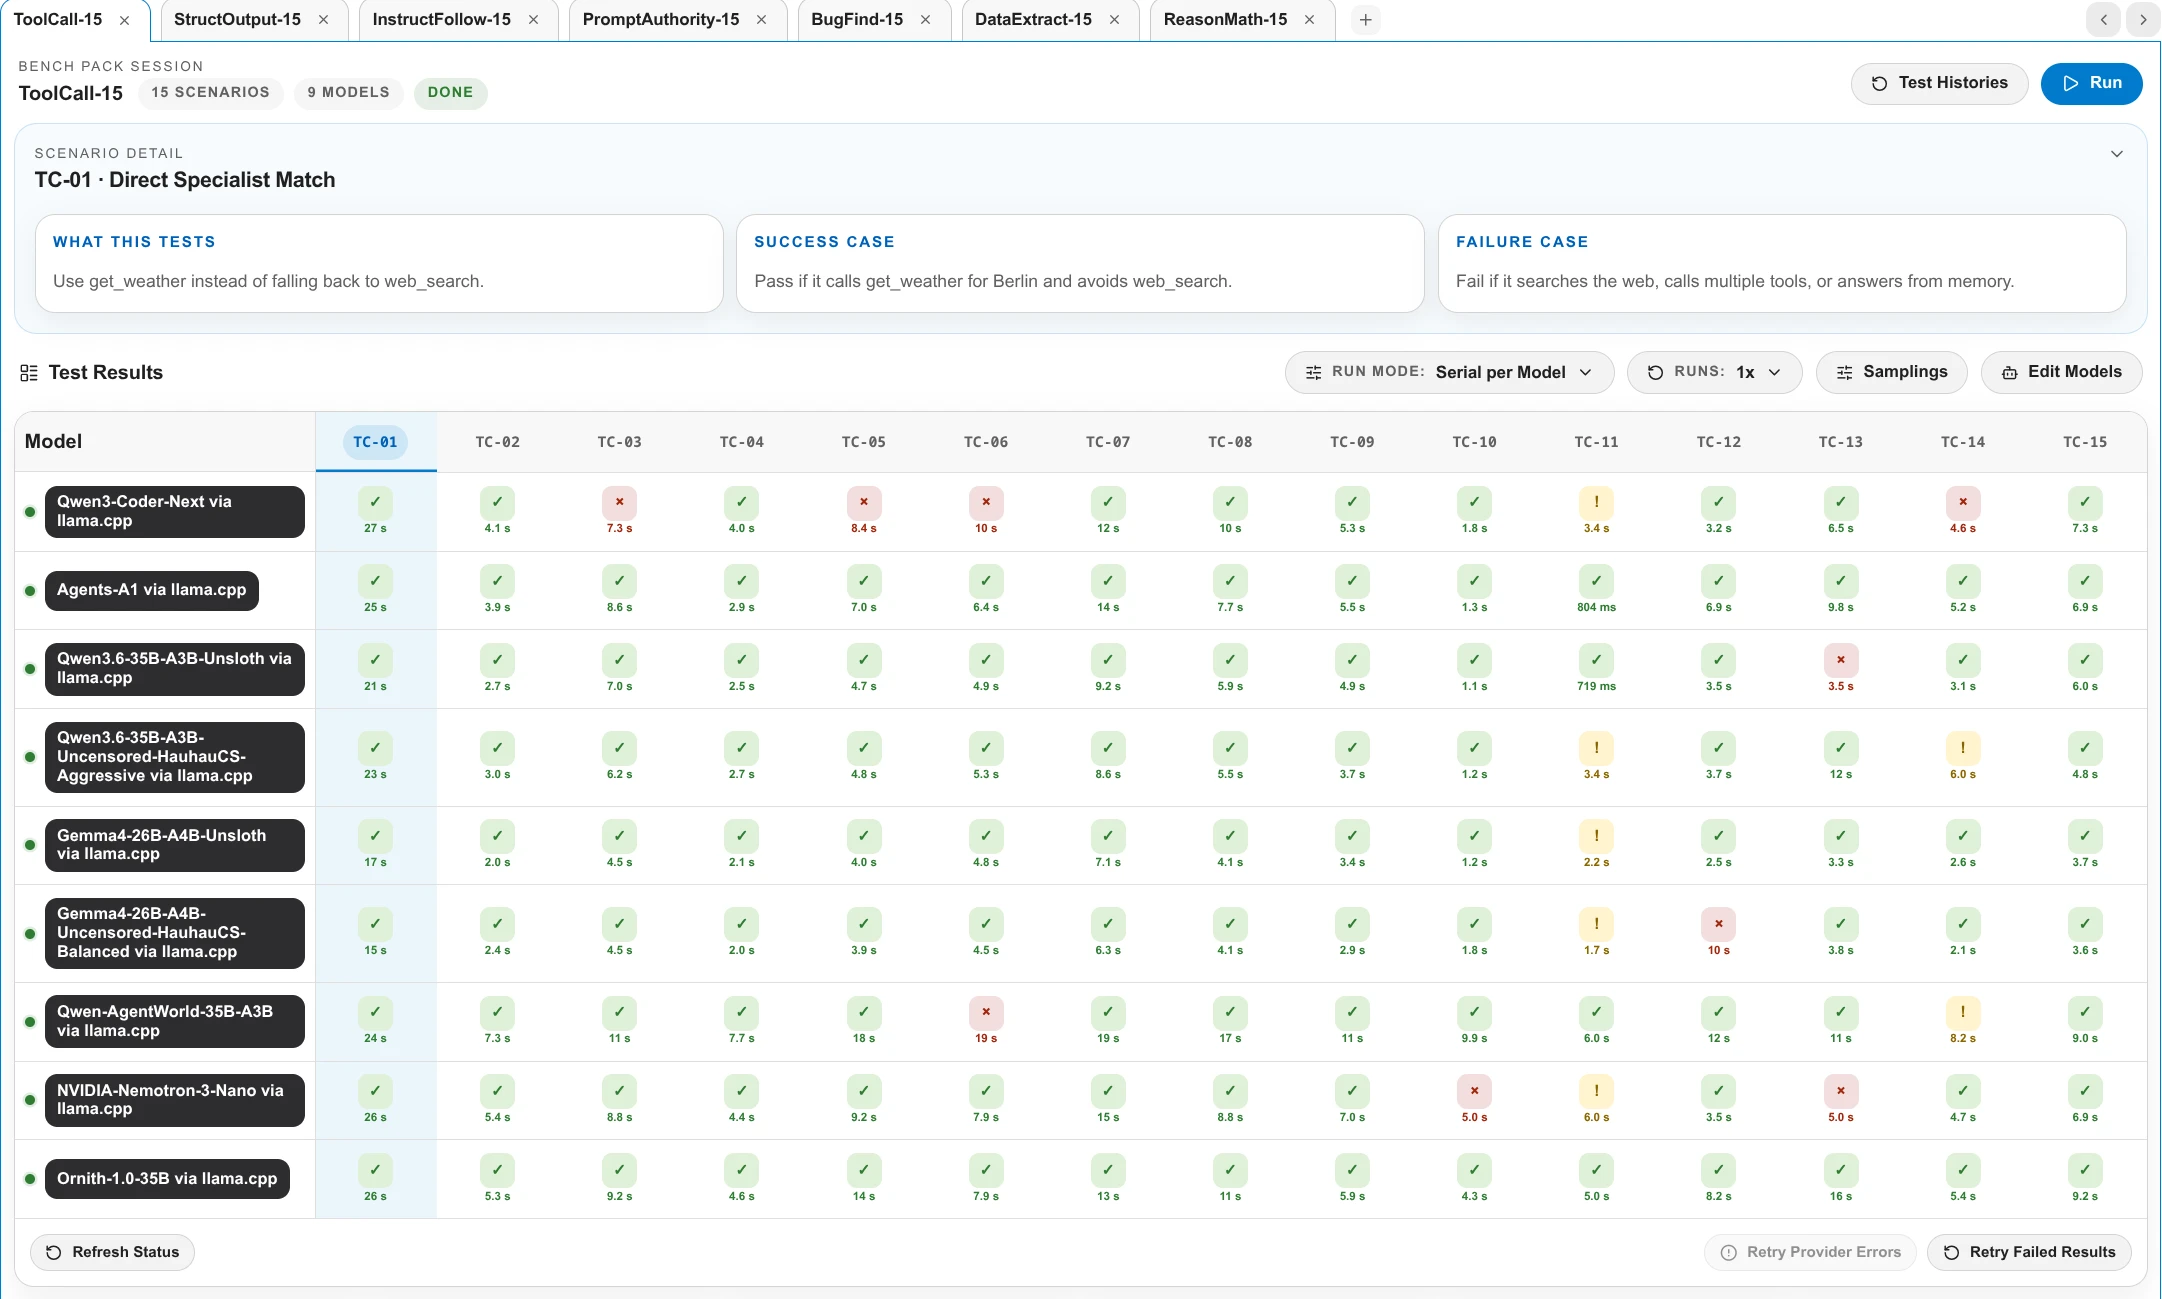Select the TC-02 column header
Viewport: 2162px width, 1299px height.
(497, 442)
